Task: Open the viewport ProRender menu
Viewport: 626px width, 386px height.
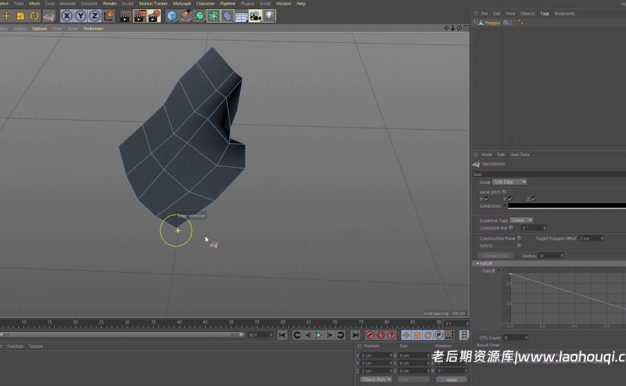Action: [93, 29]
